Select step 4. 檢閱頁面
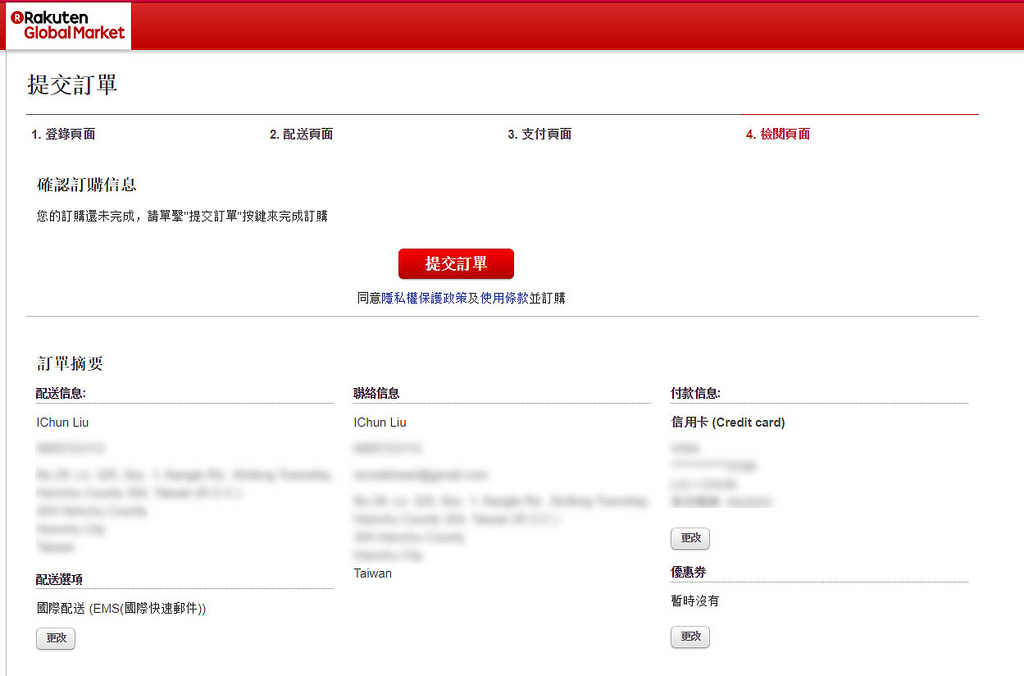The height and width of the screenshot is (676, 1024). 778,134
